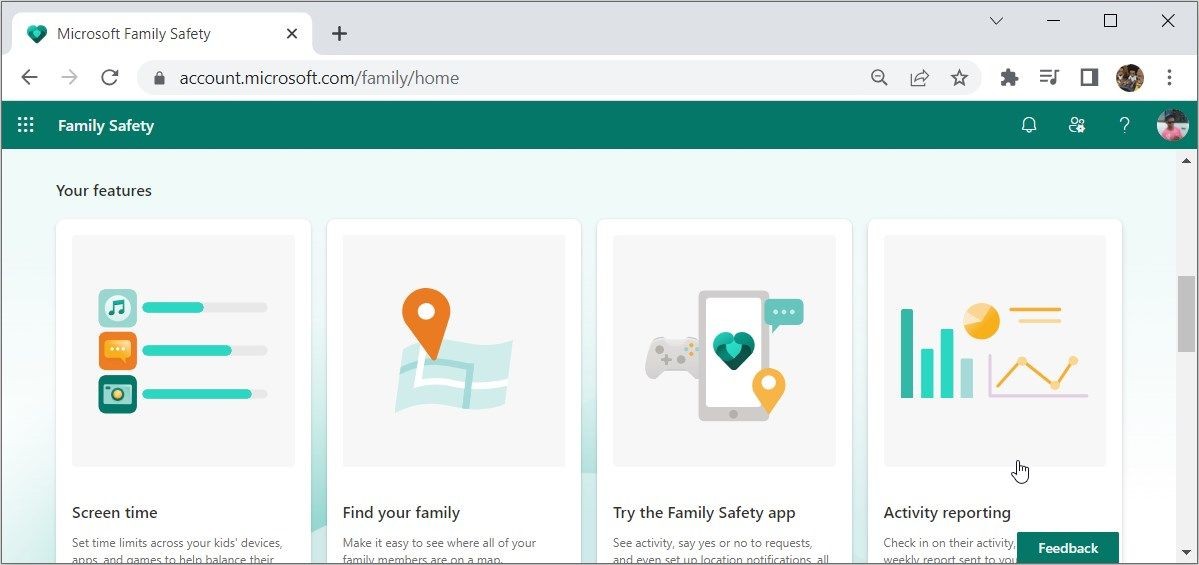Viewport: 1199px width, 565px height.
Task: Toggle the browser side panel
Action: 1089,77
